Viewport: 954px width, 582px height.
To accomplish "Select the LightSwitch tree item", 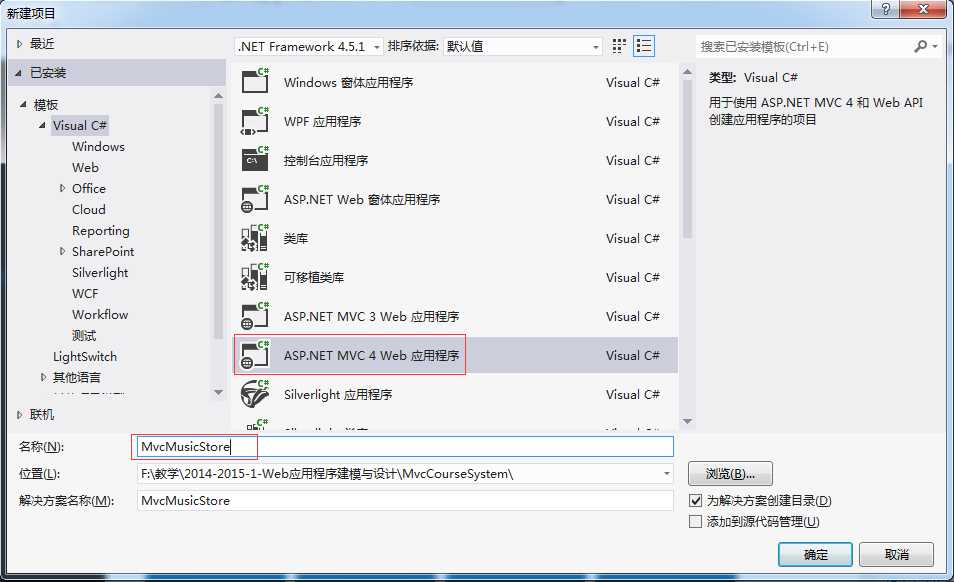I will [85, 356].
